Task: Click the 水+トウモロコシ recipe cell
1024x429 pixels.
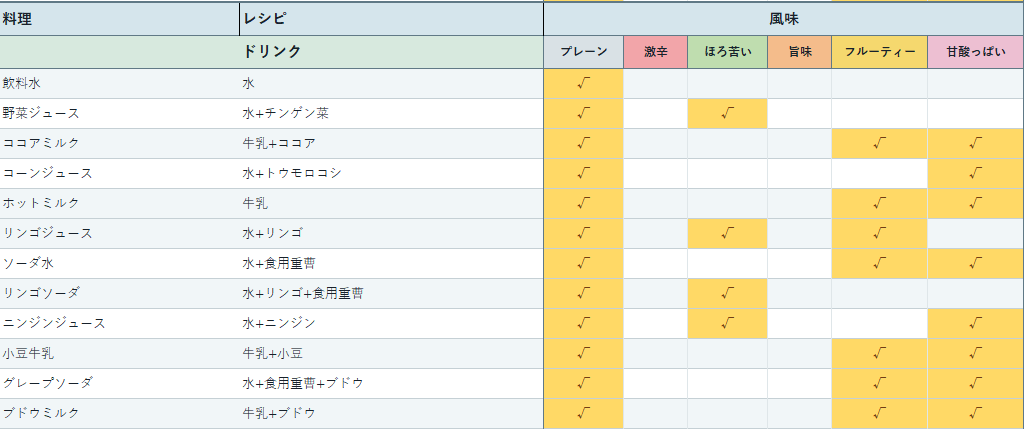Action: 391,174
